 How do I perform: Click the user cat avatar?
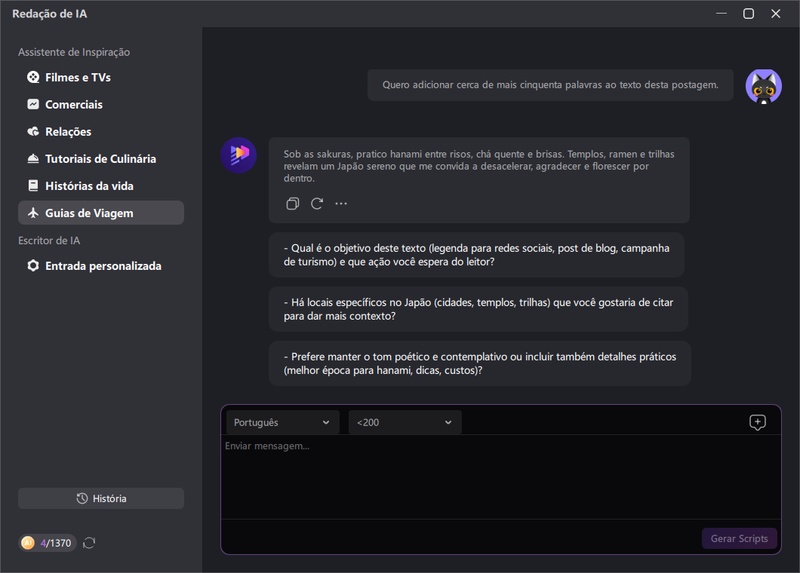(764, 86)
